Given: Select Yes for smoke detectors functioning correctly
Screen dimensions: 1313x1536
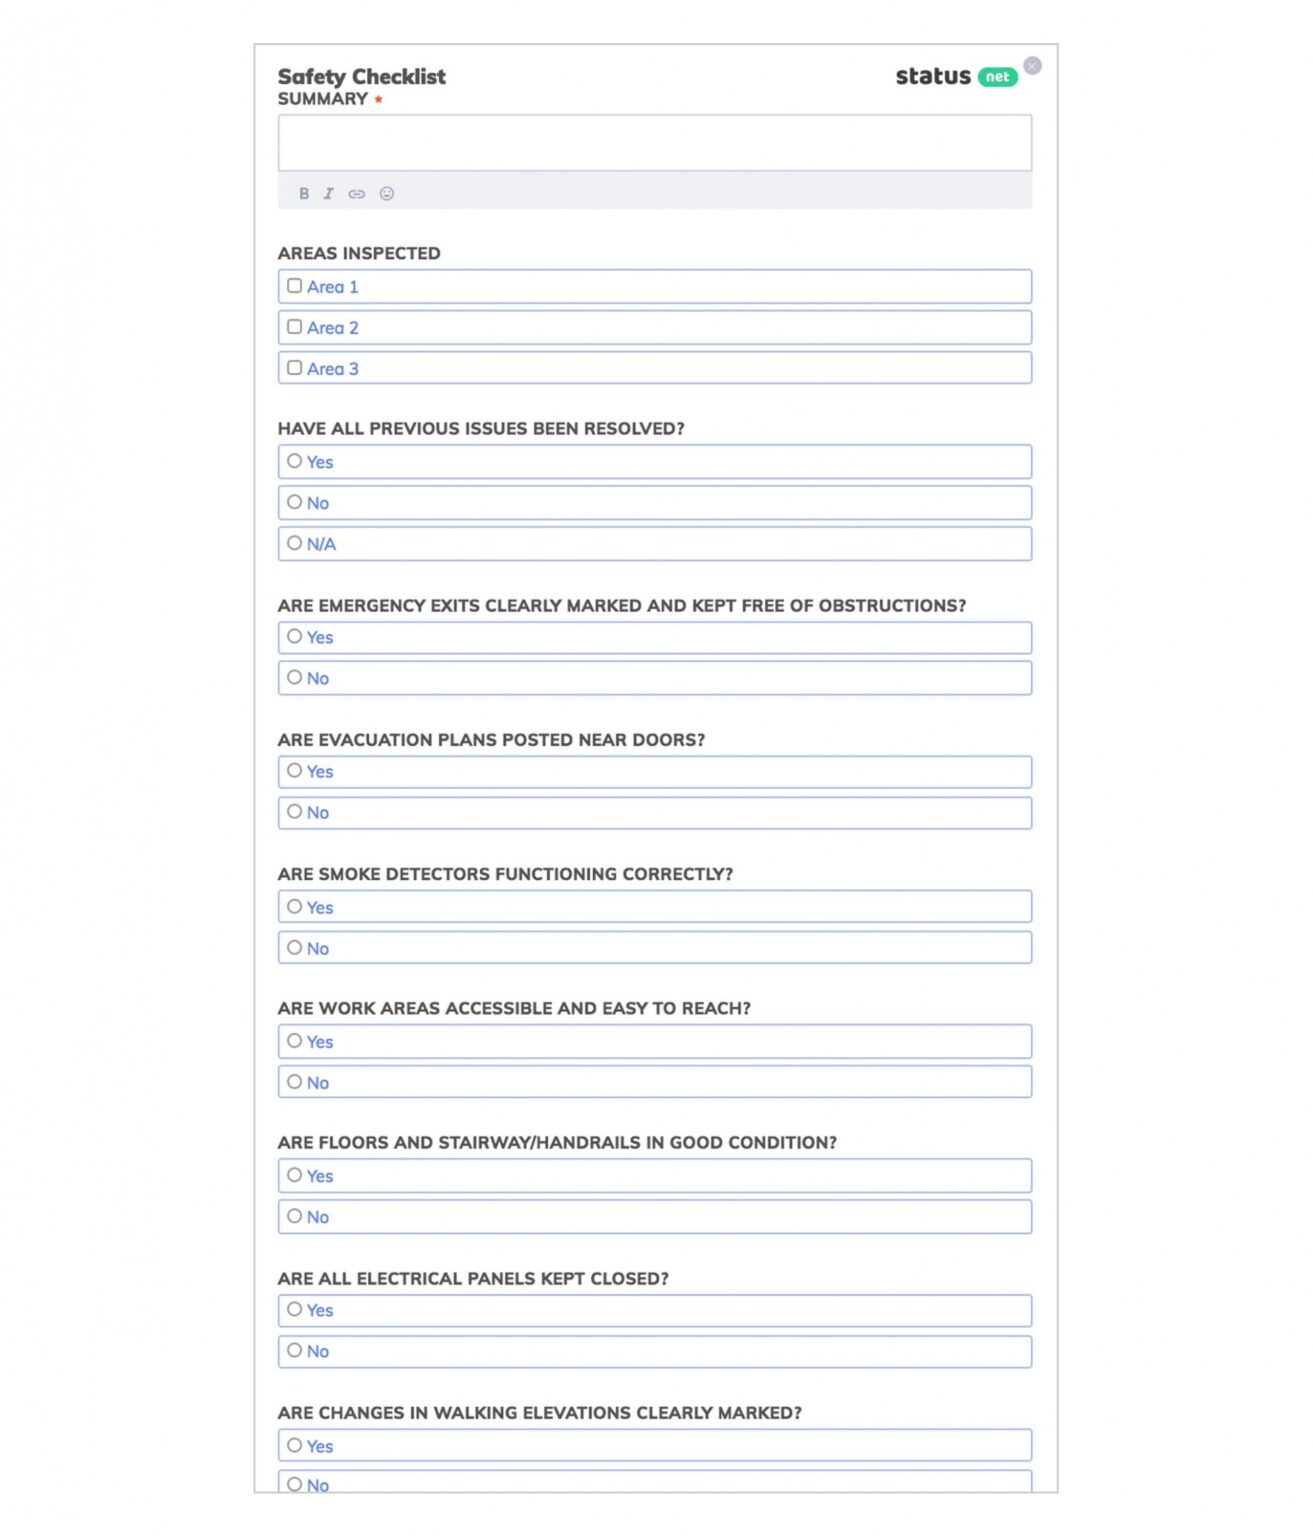Looking at the screenshot, I should [x=294, y=906].
